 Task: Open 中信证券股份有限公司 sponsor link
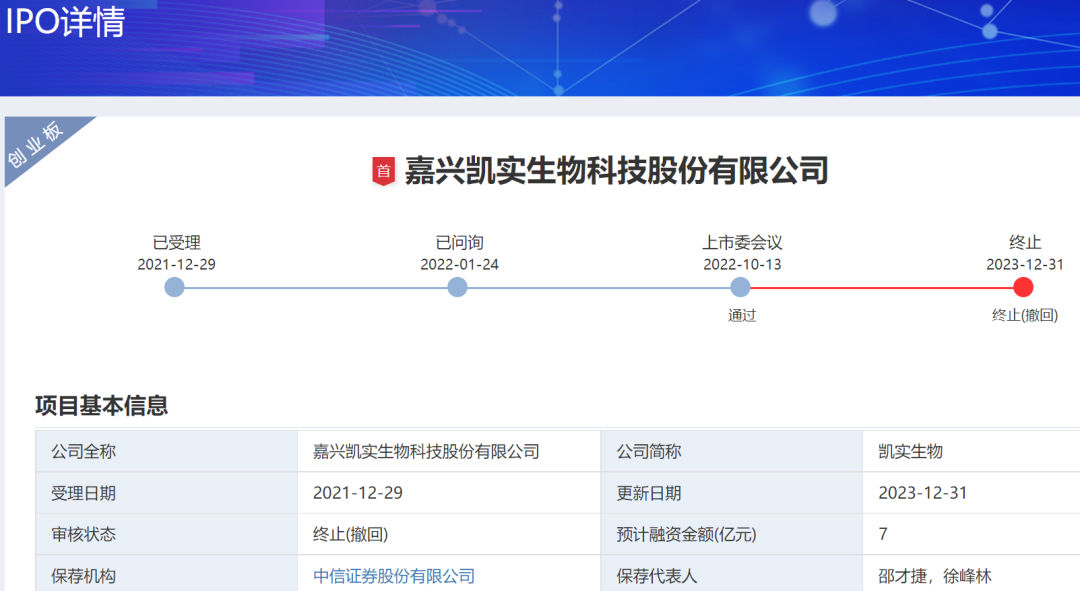pos(394,576)
